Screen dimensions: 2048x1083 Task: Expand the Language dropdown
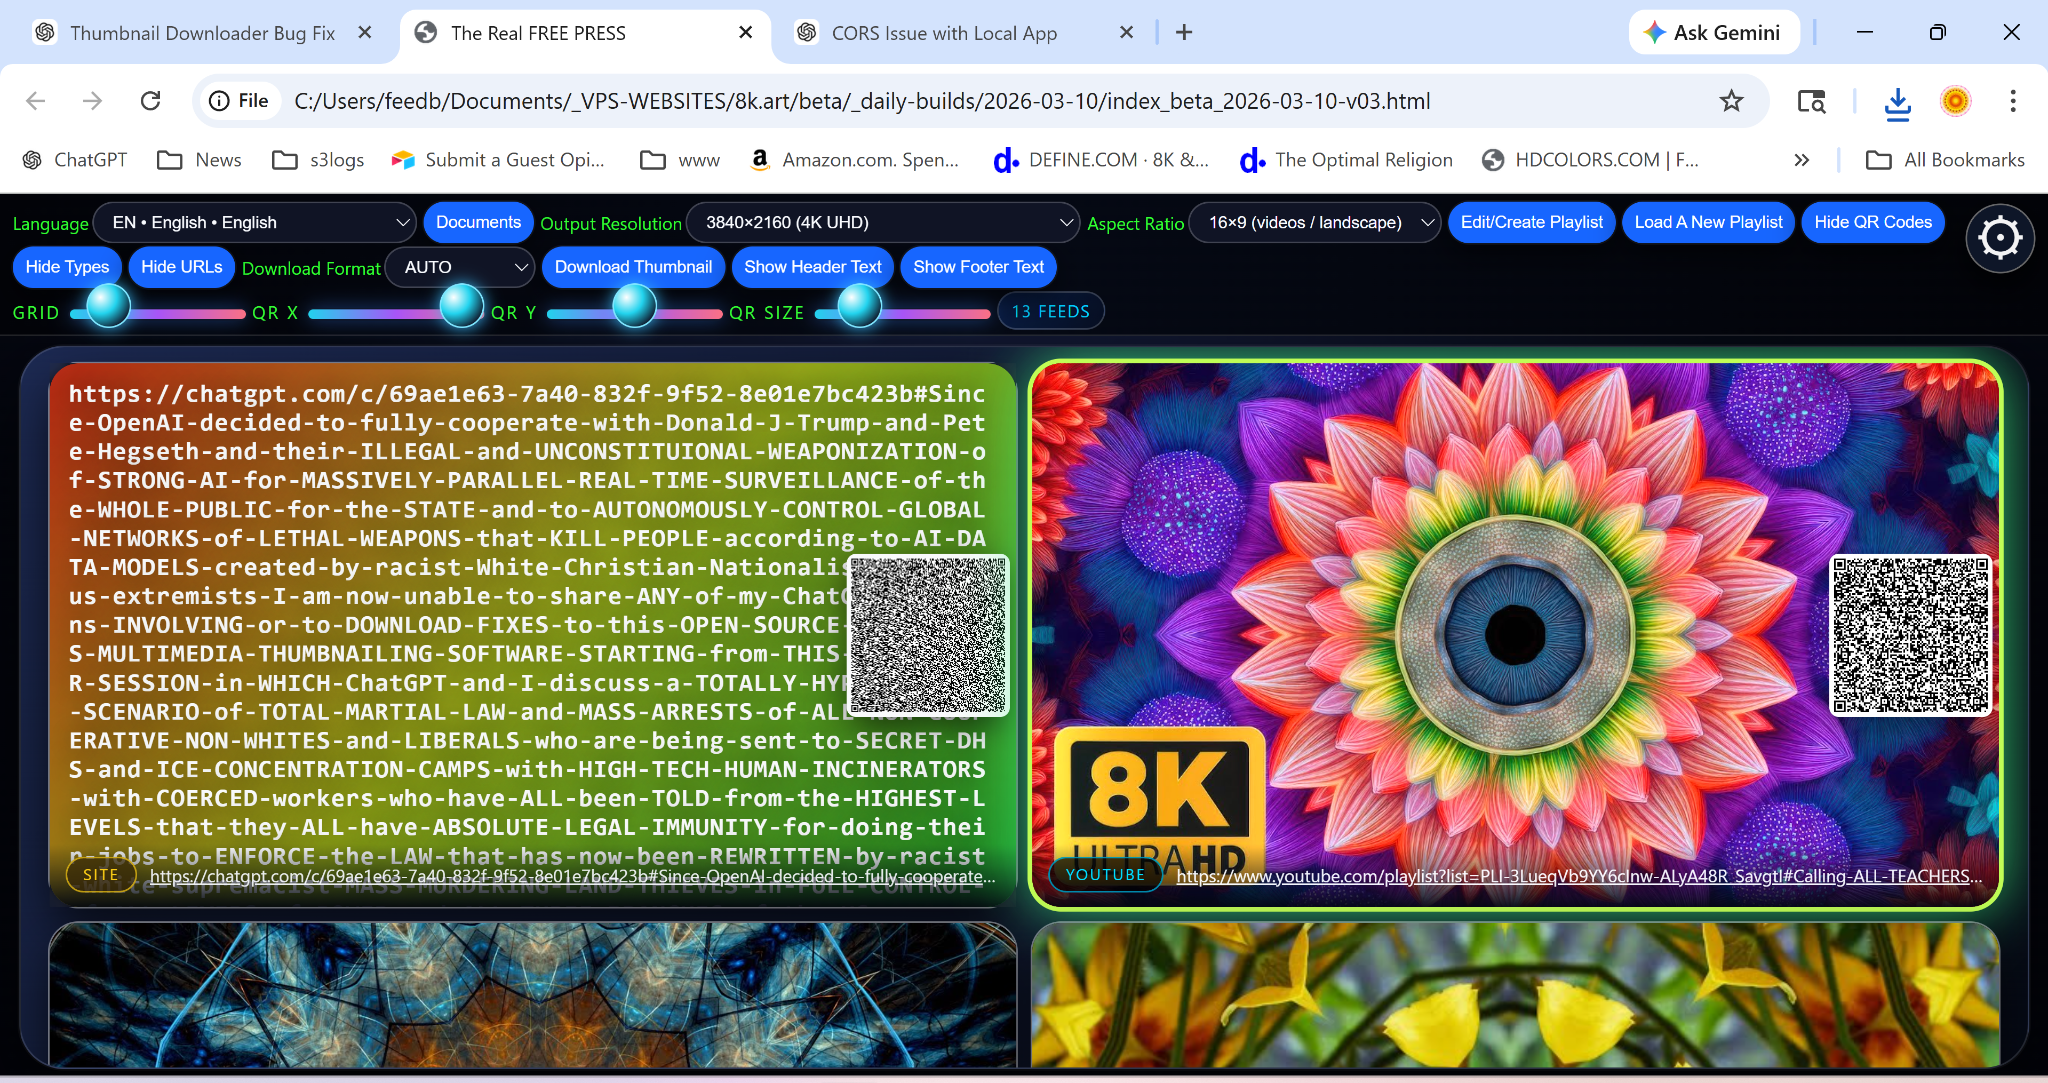(x=255, y=222)
